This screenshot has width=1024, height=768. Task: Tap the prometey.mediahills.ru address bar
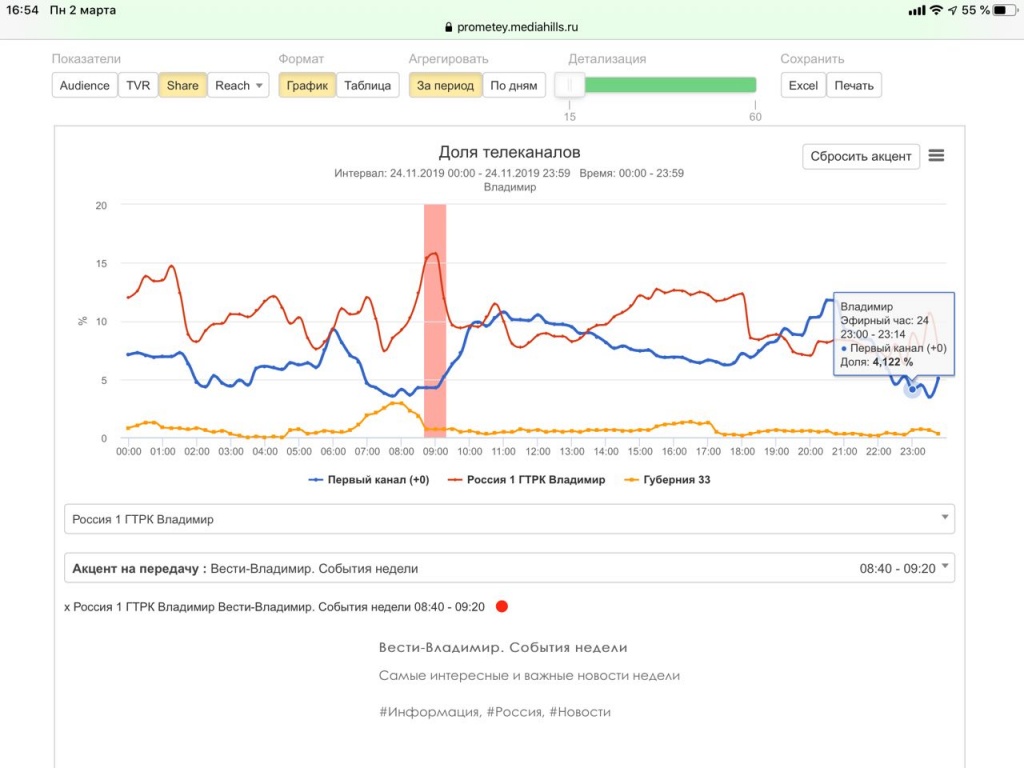click(512, 27)
